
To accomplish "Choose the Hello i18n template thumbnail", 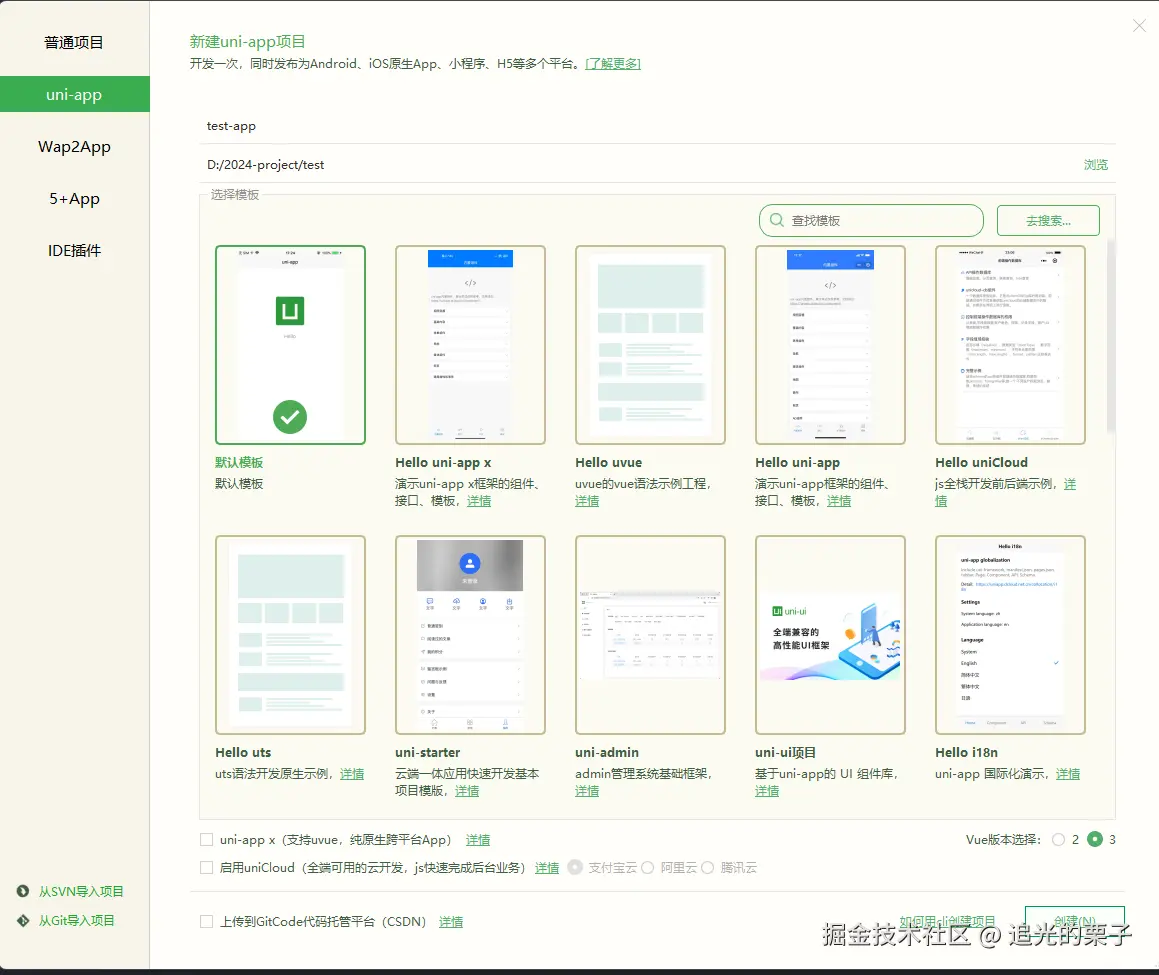I will point(1010,635).
